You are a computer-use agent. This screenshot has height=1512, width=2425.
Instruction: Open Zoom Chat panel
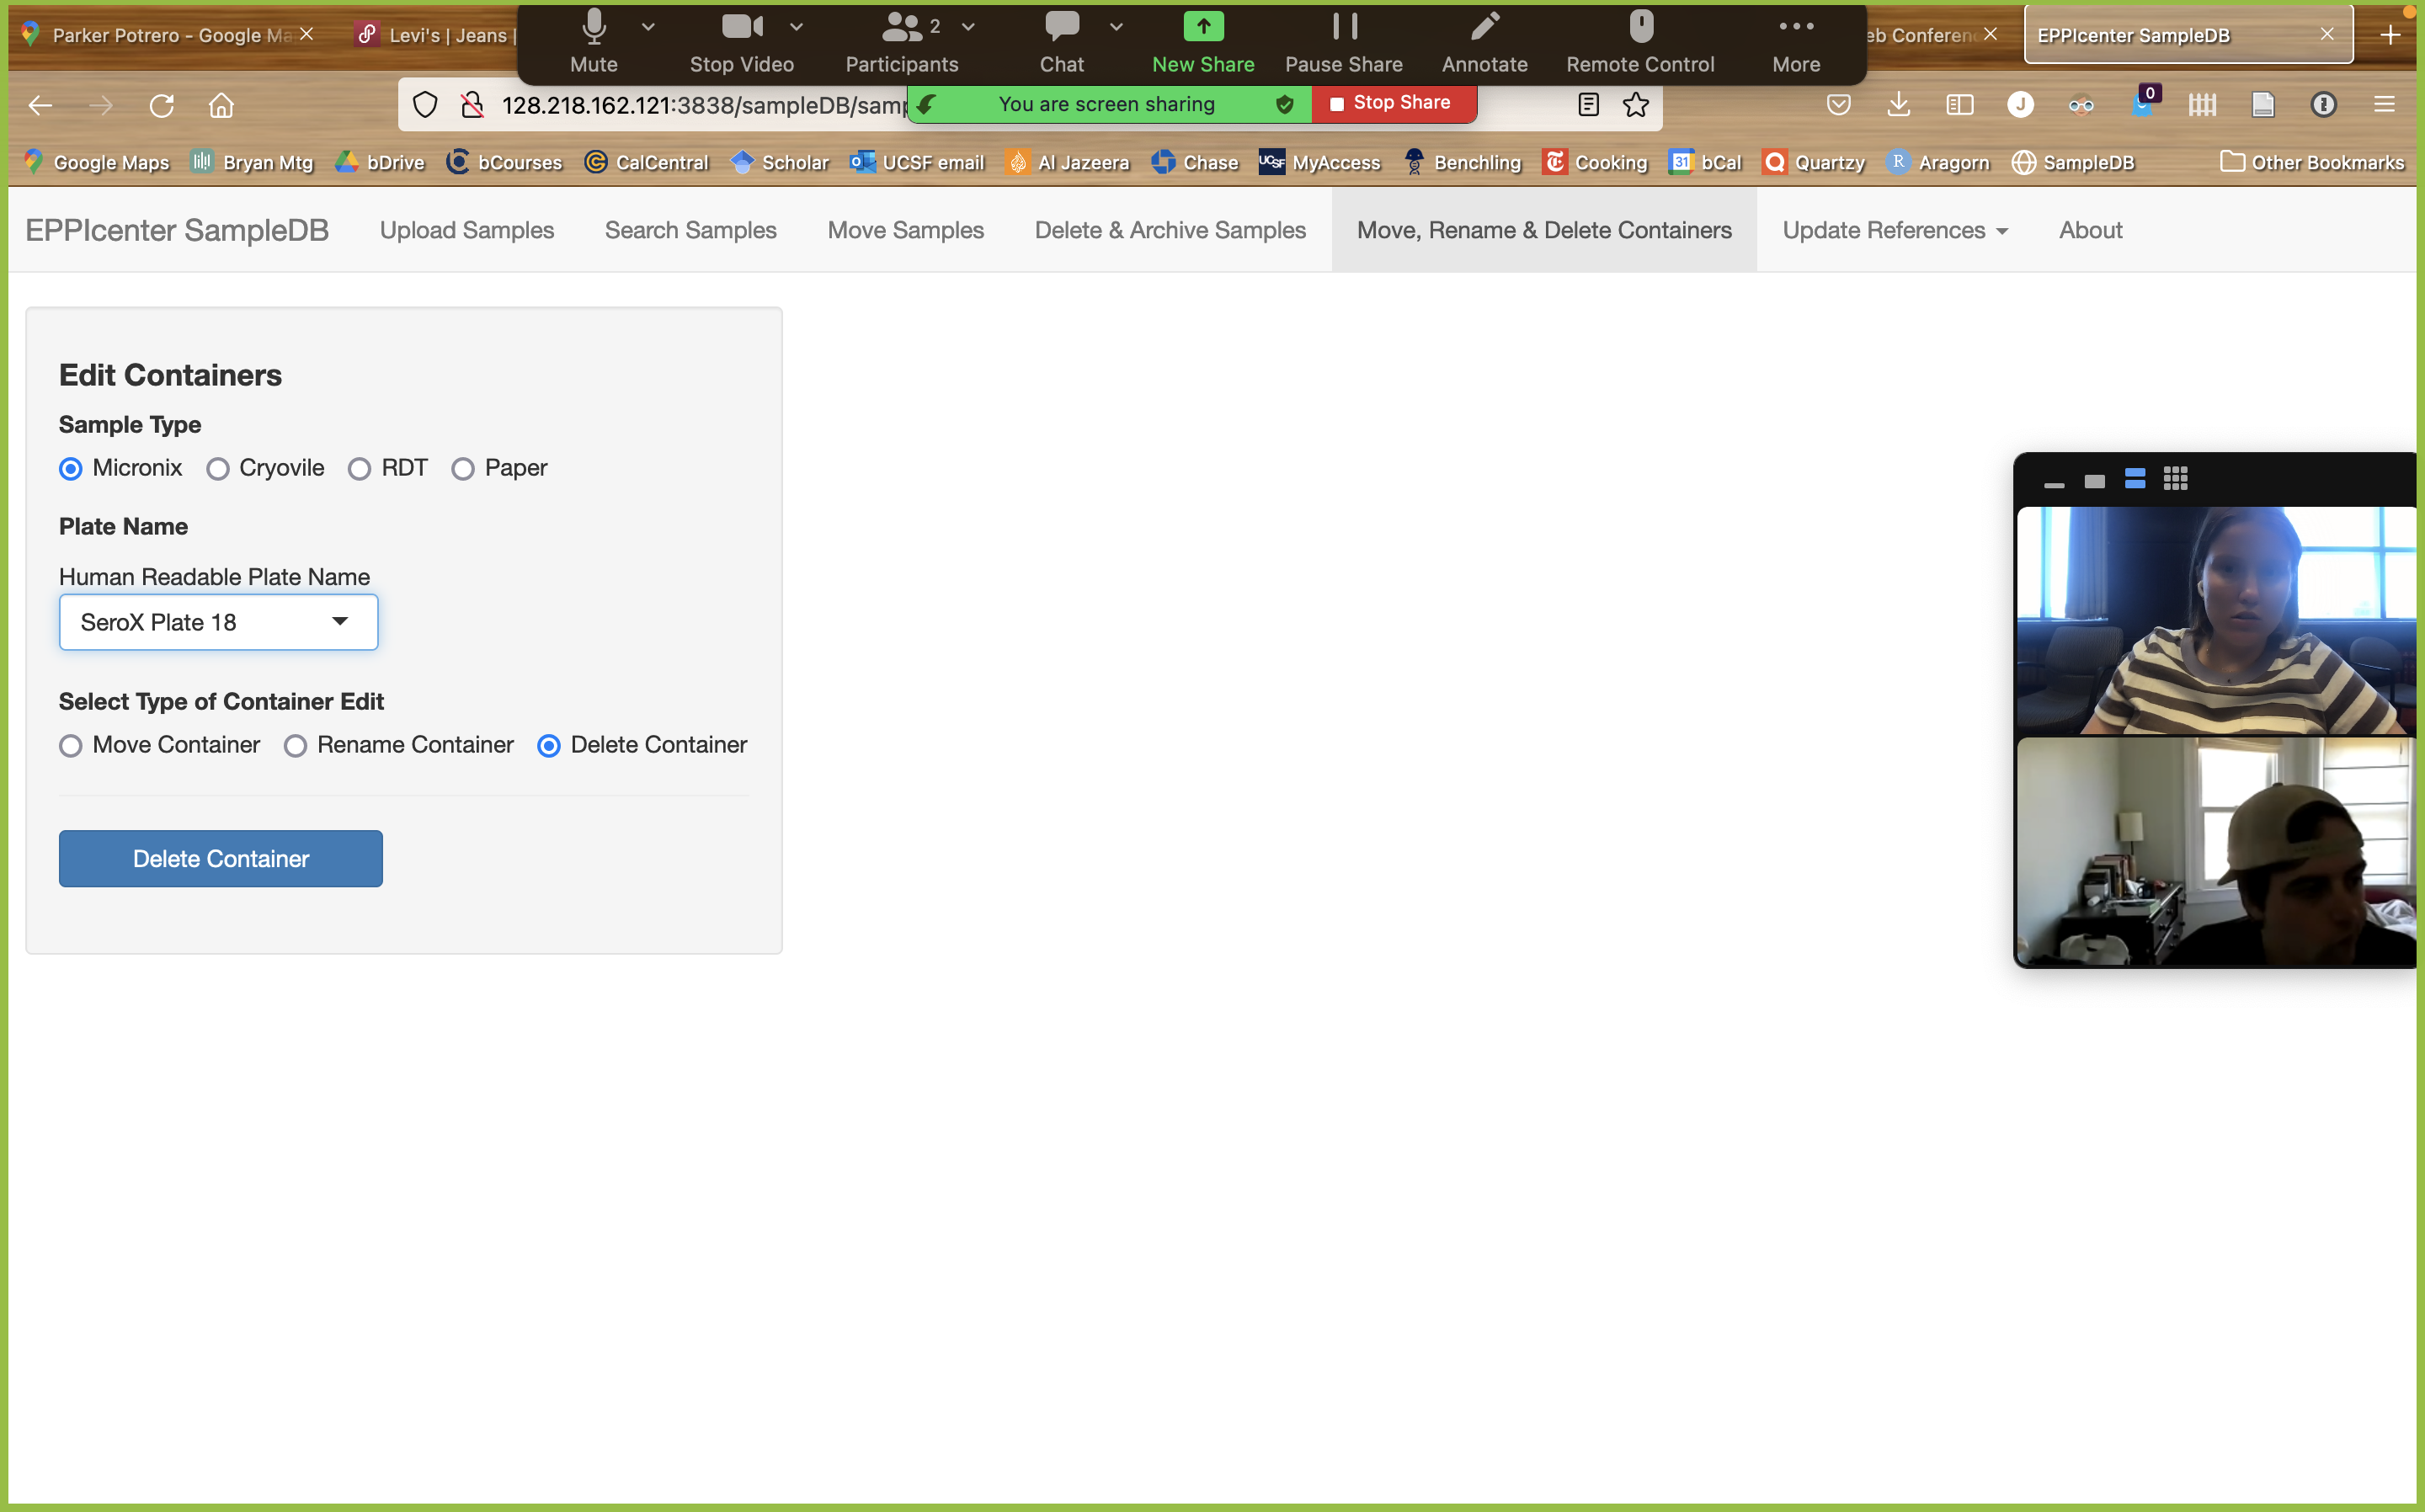coord(1061,27)
